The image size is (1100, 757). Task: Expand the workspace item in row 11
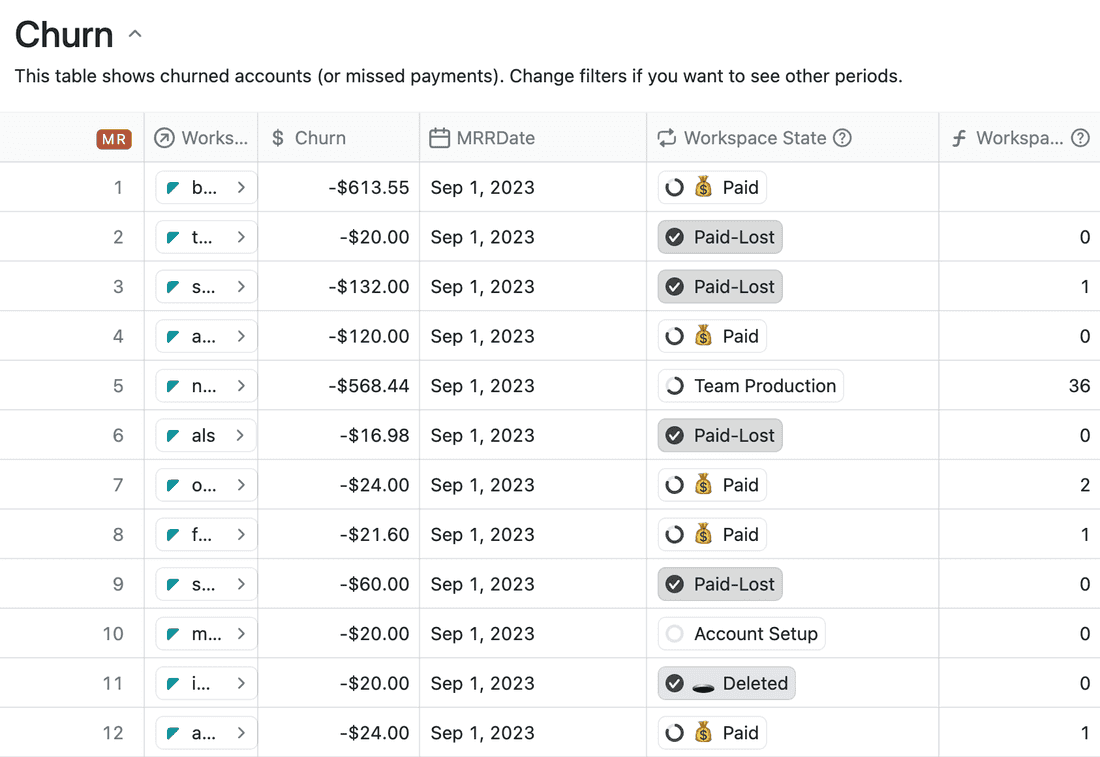click(x=240, y=683)
